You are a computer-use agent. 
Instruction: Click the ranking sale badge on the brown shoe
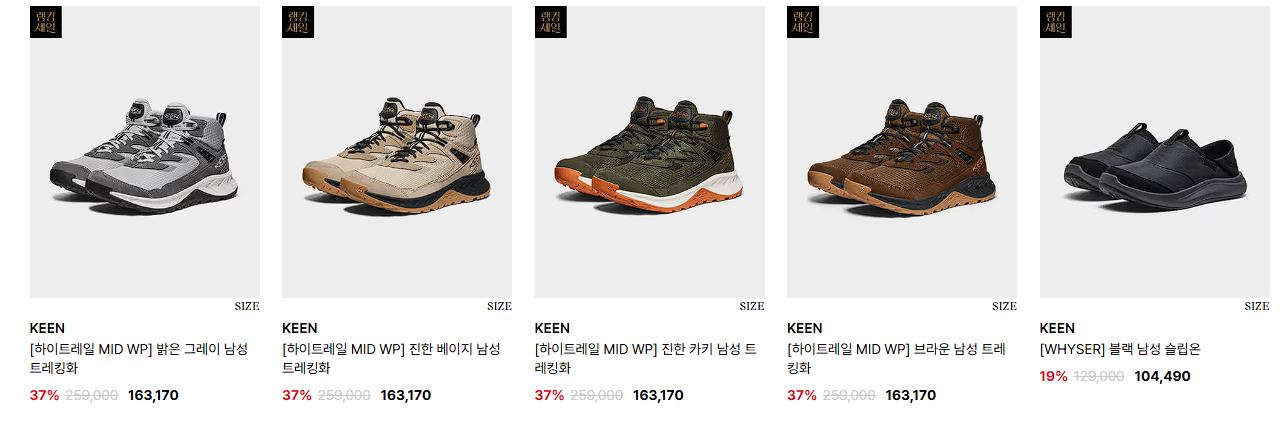point(803,22)
